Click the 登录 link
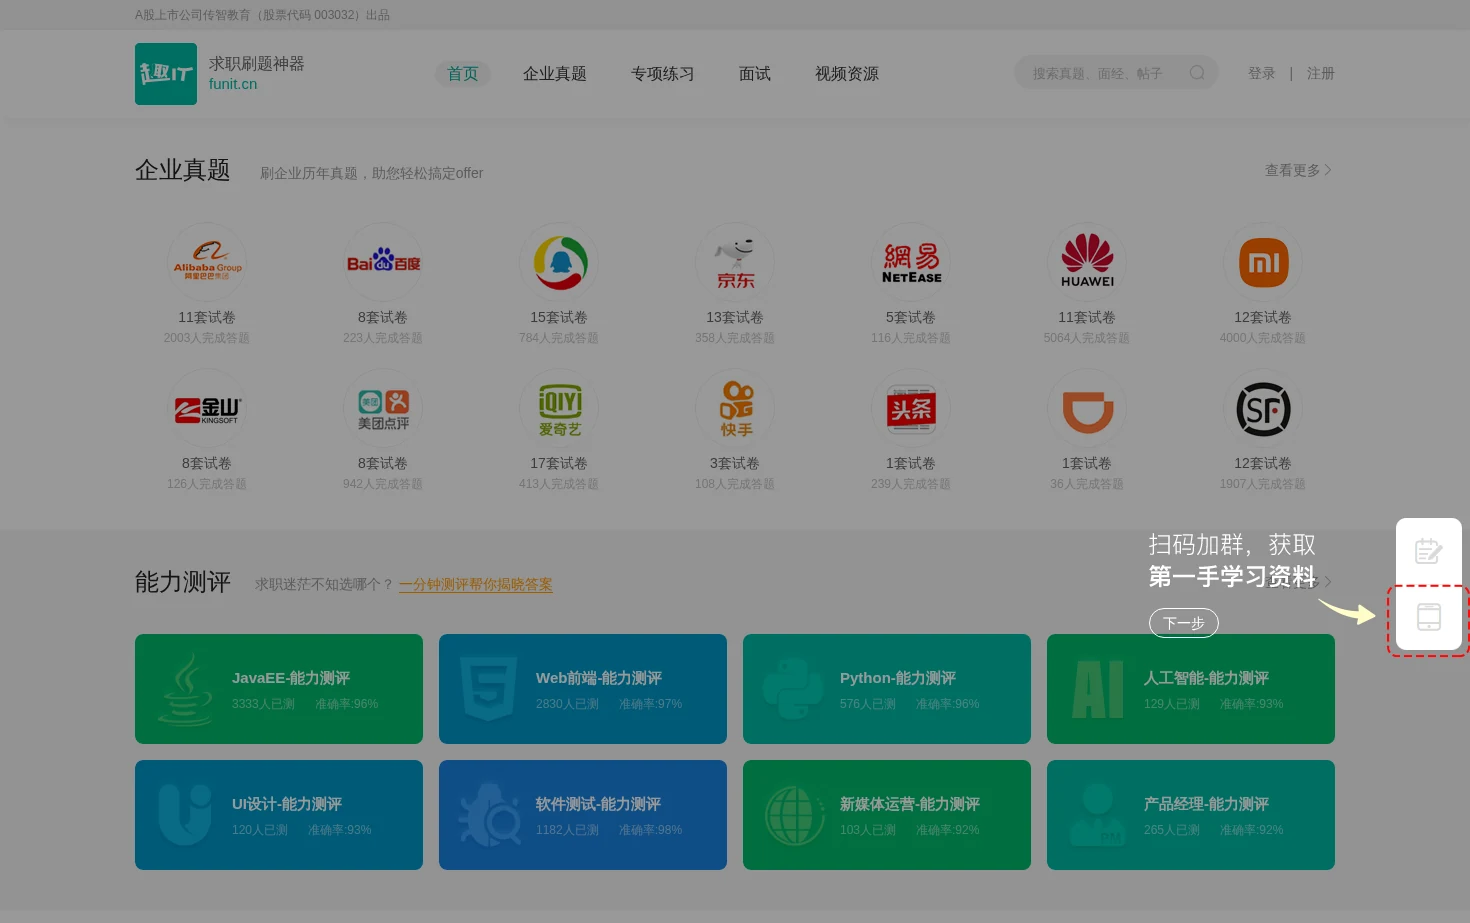1470x923 pixels. click(1262, 73)
